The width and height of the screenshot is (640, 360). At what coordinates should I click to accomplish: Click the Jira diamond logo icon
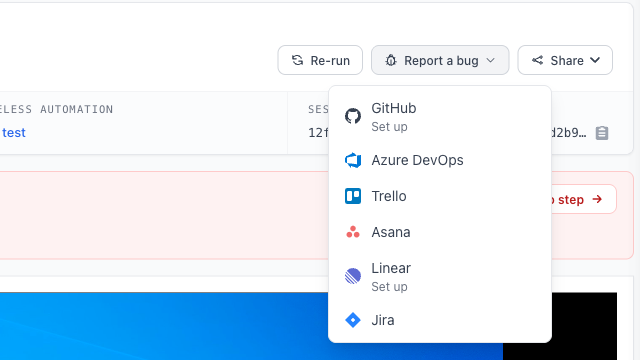(x=353, y=320)
